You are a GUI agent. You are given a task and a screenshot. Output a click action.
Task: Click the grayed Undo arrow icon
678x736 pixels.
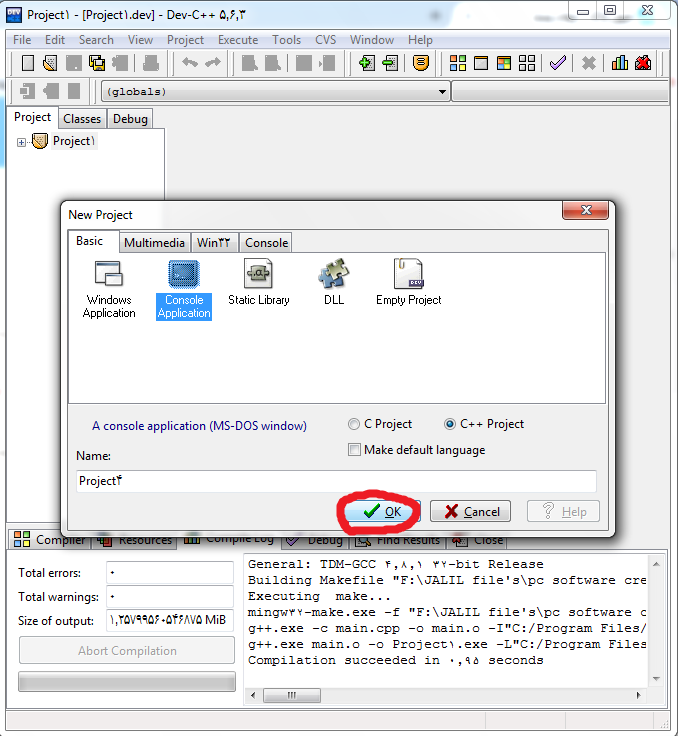coord(190,62)
